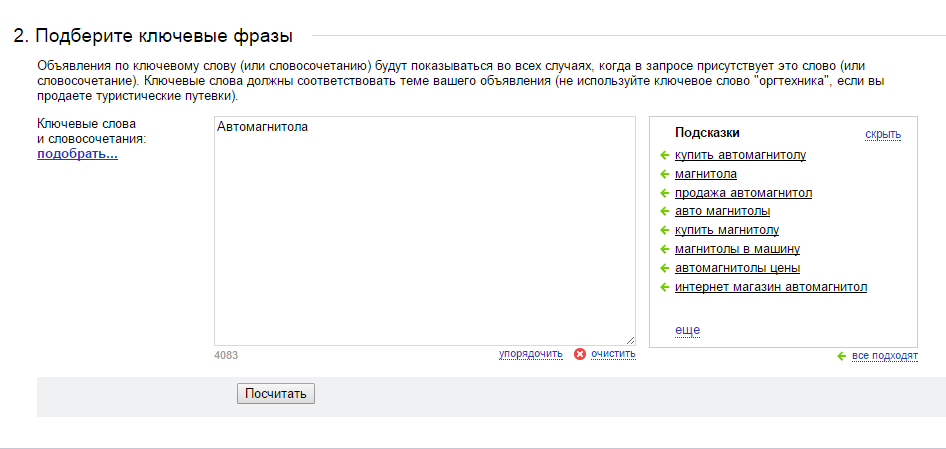946x449 pixels.
Task: Click the textarea resize handle corner
Action: tap(630, 340)
